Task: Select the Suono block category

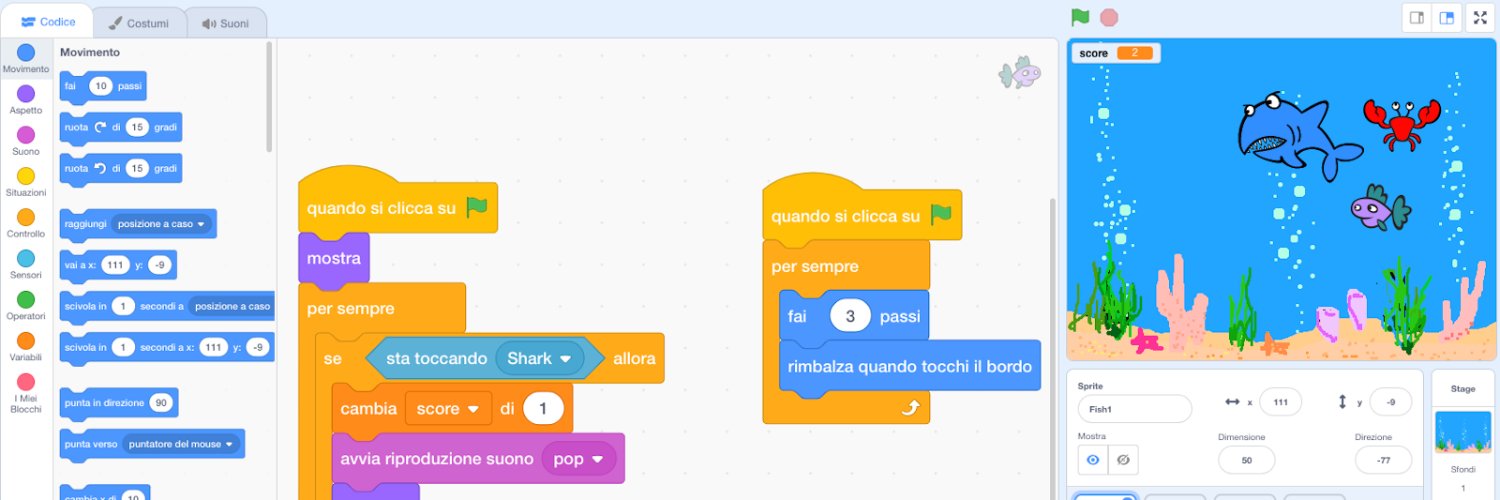Action: (x=26, y=141)
